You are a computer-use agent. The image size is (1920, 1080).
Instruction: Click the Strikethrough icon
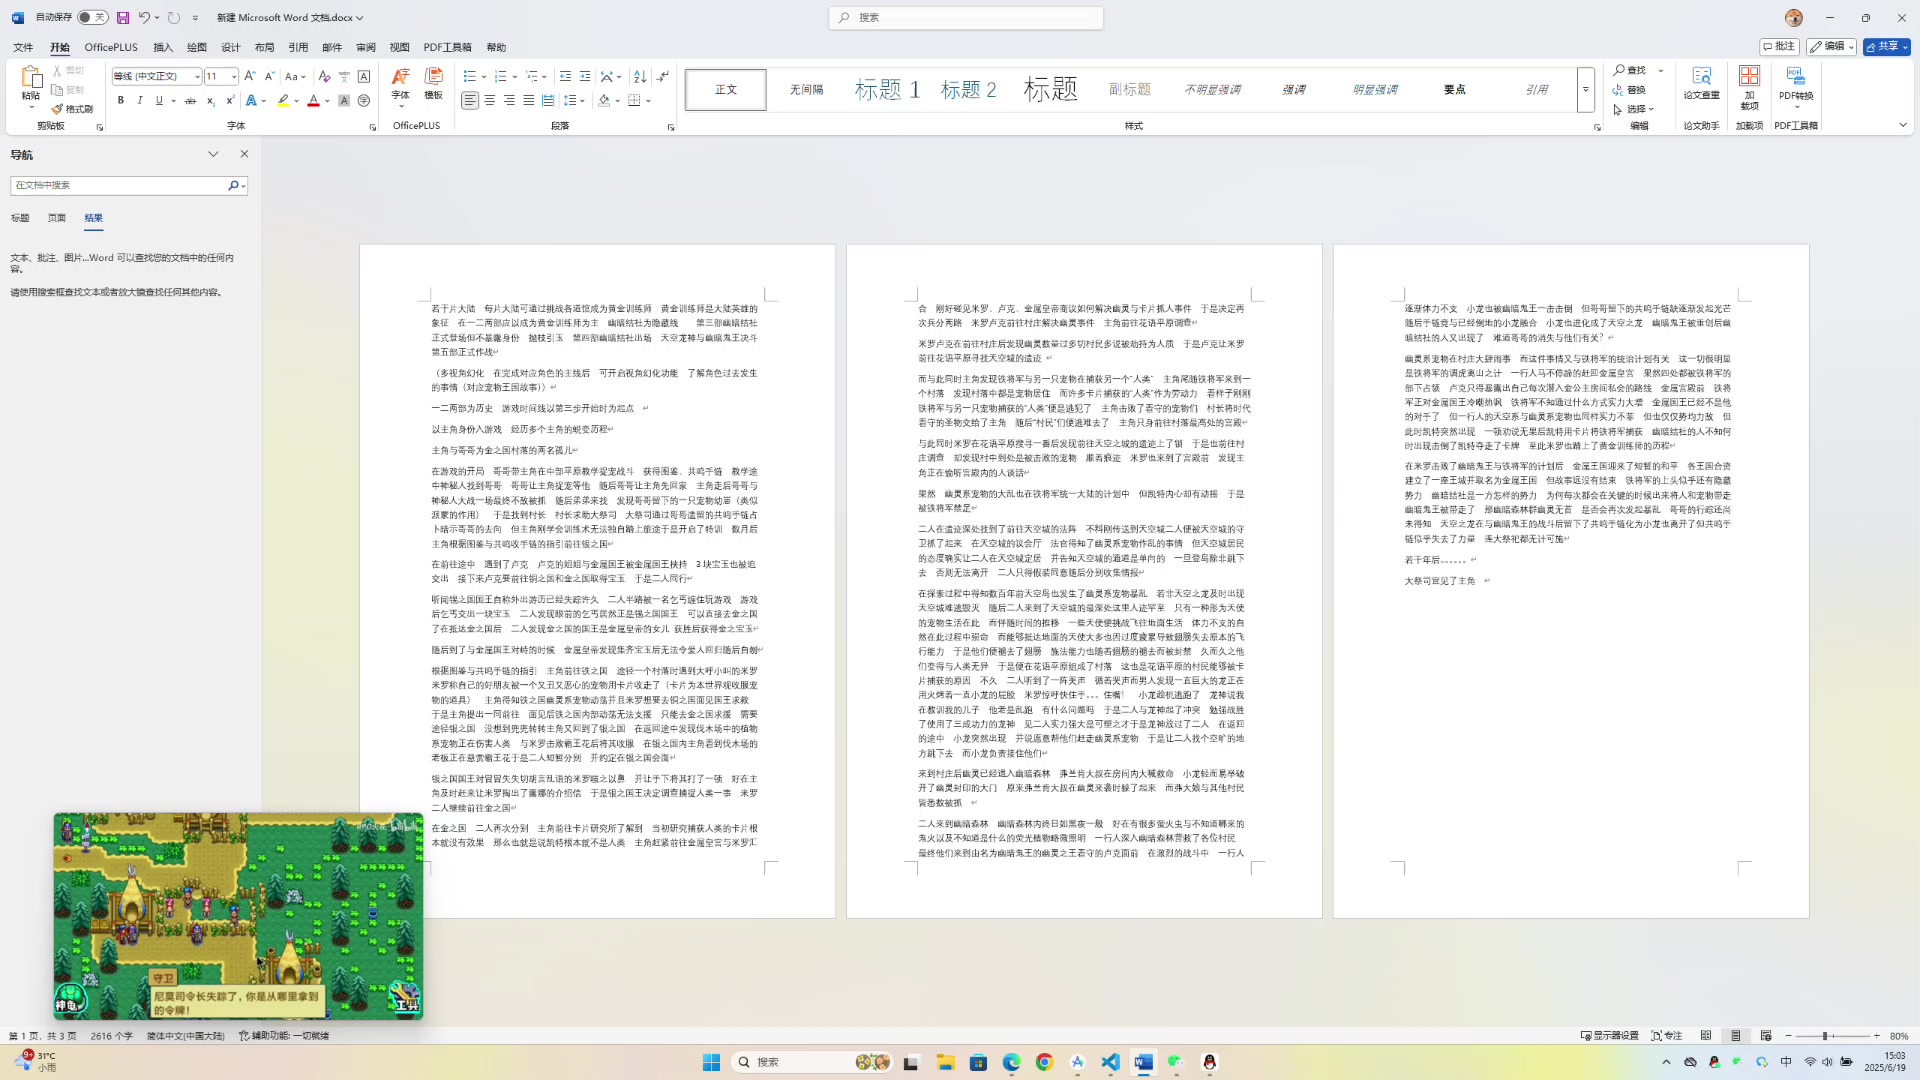[190, 101]
